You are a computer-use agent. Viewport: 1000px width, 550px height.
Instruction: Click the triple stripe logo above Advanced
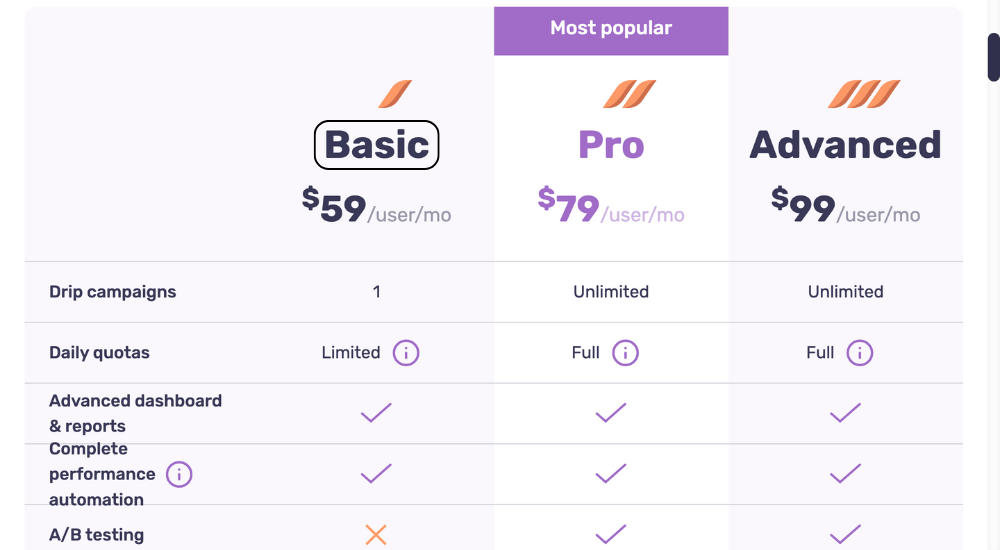point(864,94)
